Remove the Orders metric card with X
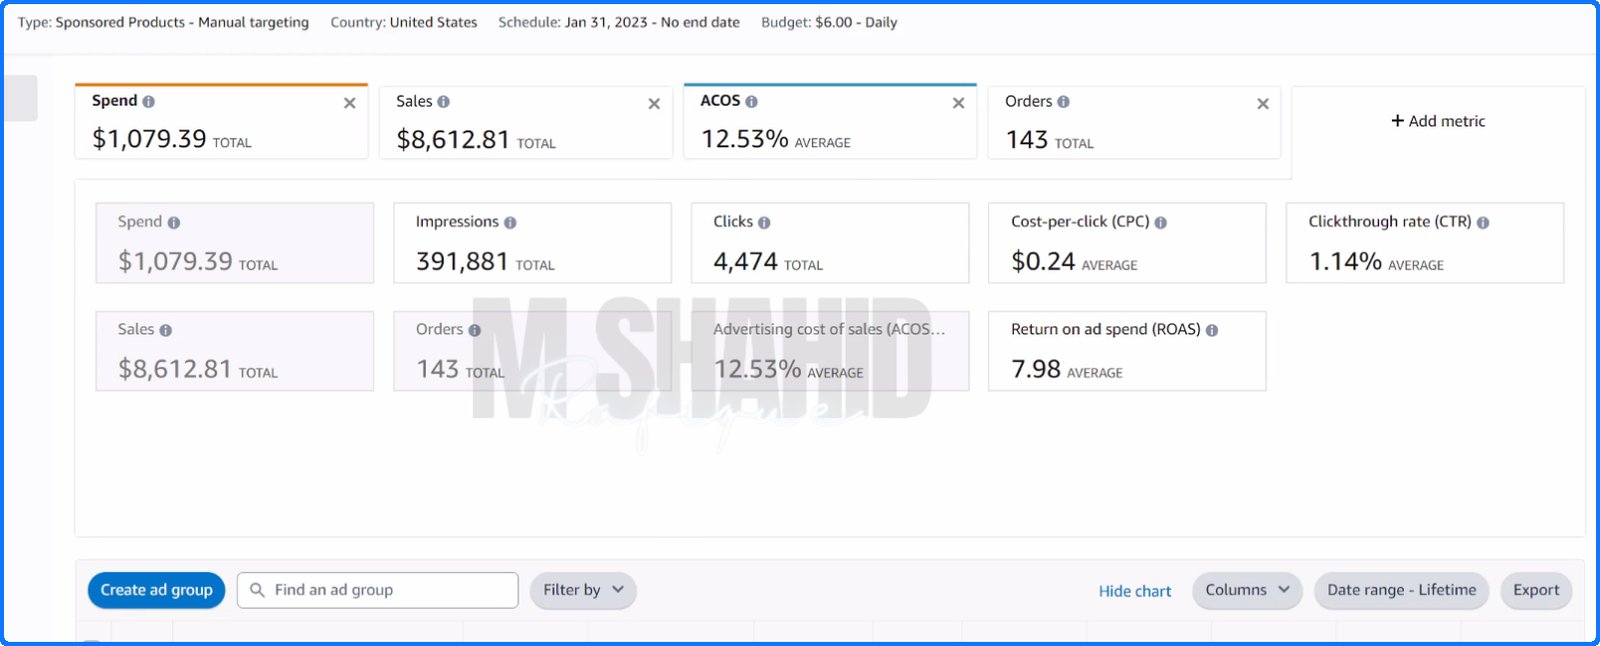This screenshot has width=1600, height=646. point(1263,104)
